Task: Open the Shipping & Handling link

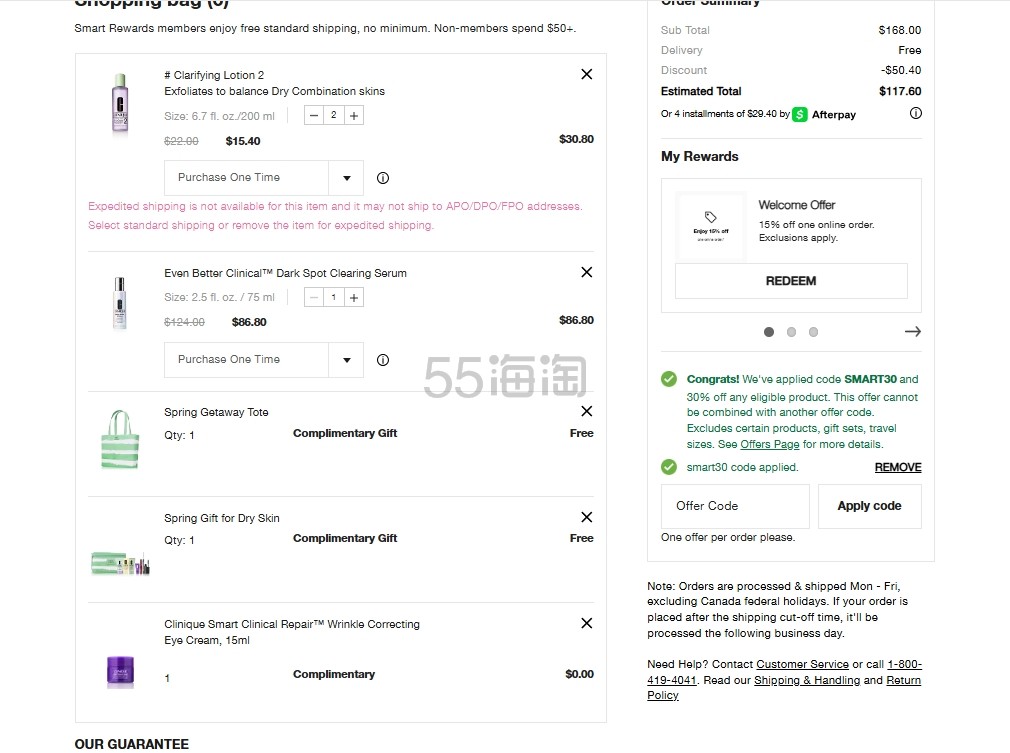Action: click(807, 680)
